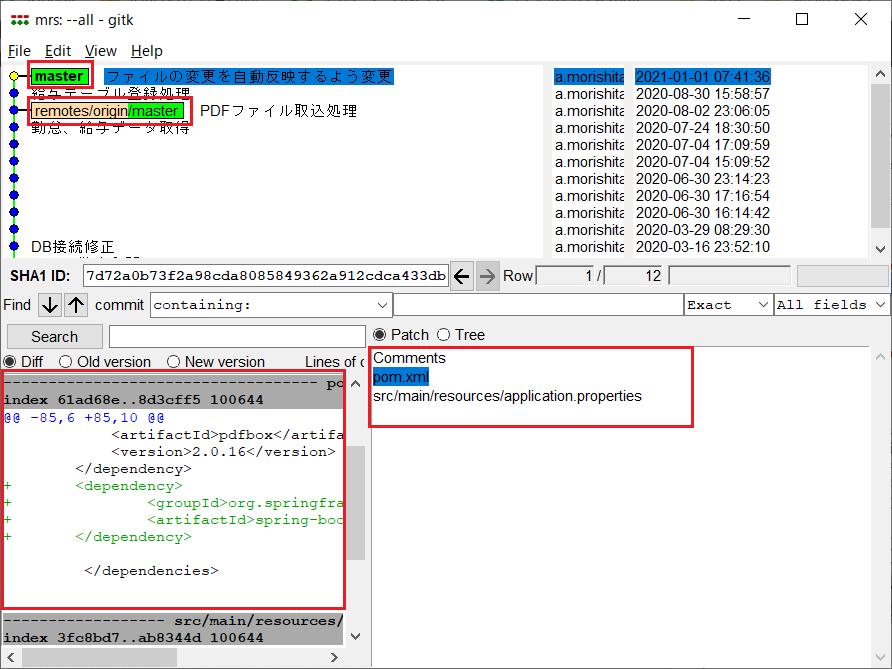
Task: Click date 2020-03-16 23:52:10
Action: coord(703,247)
